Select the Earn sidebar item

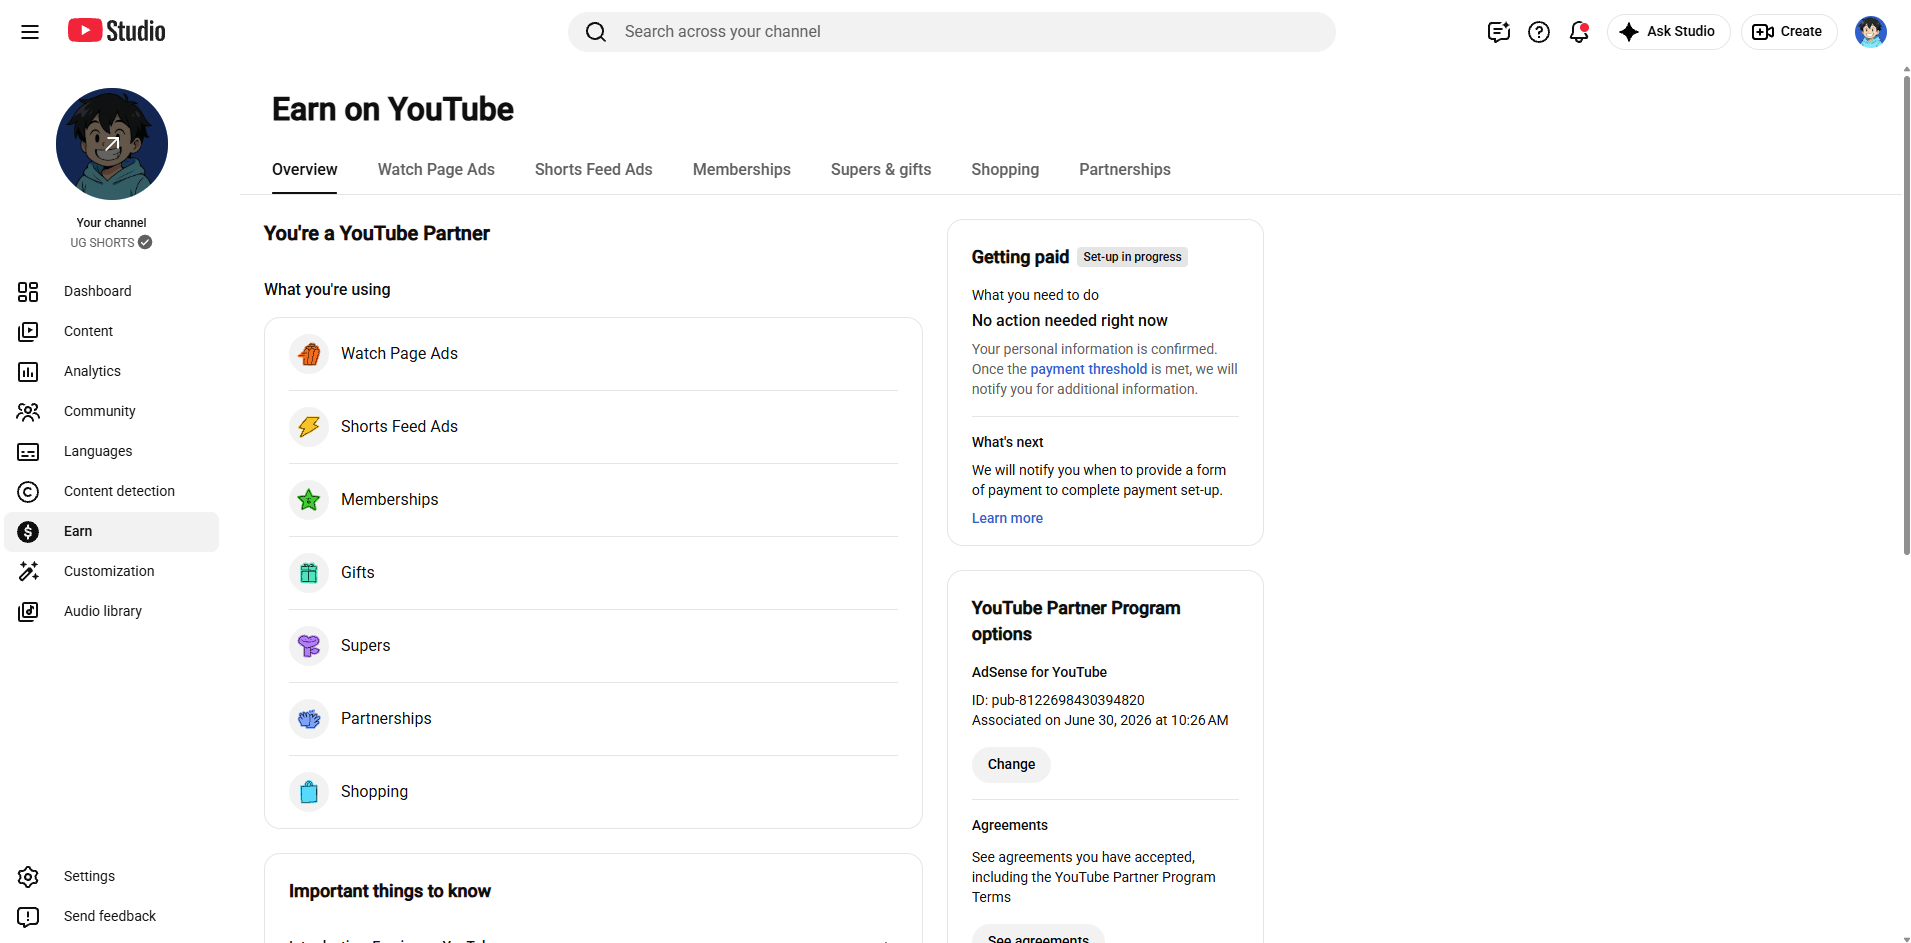pyautogui.click(x=112, y=531)
